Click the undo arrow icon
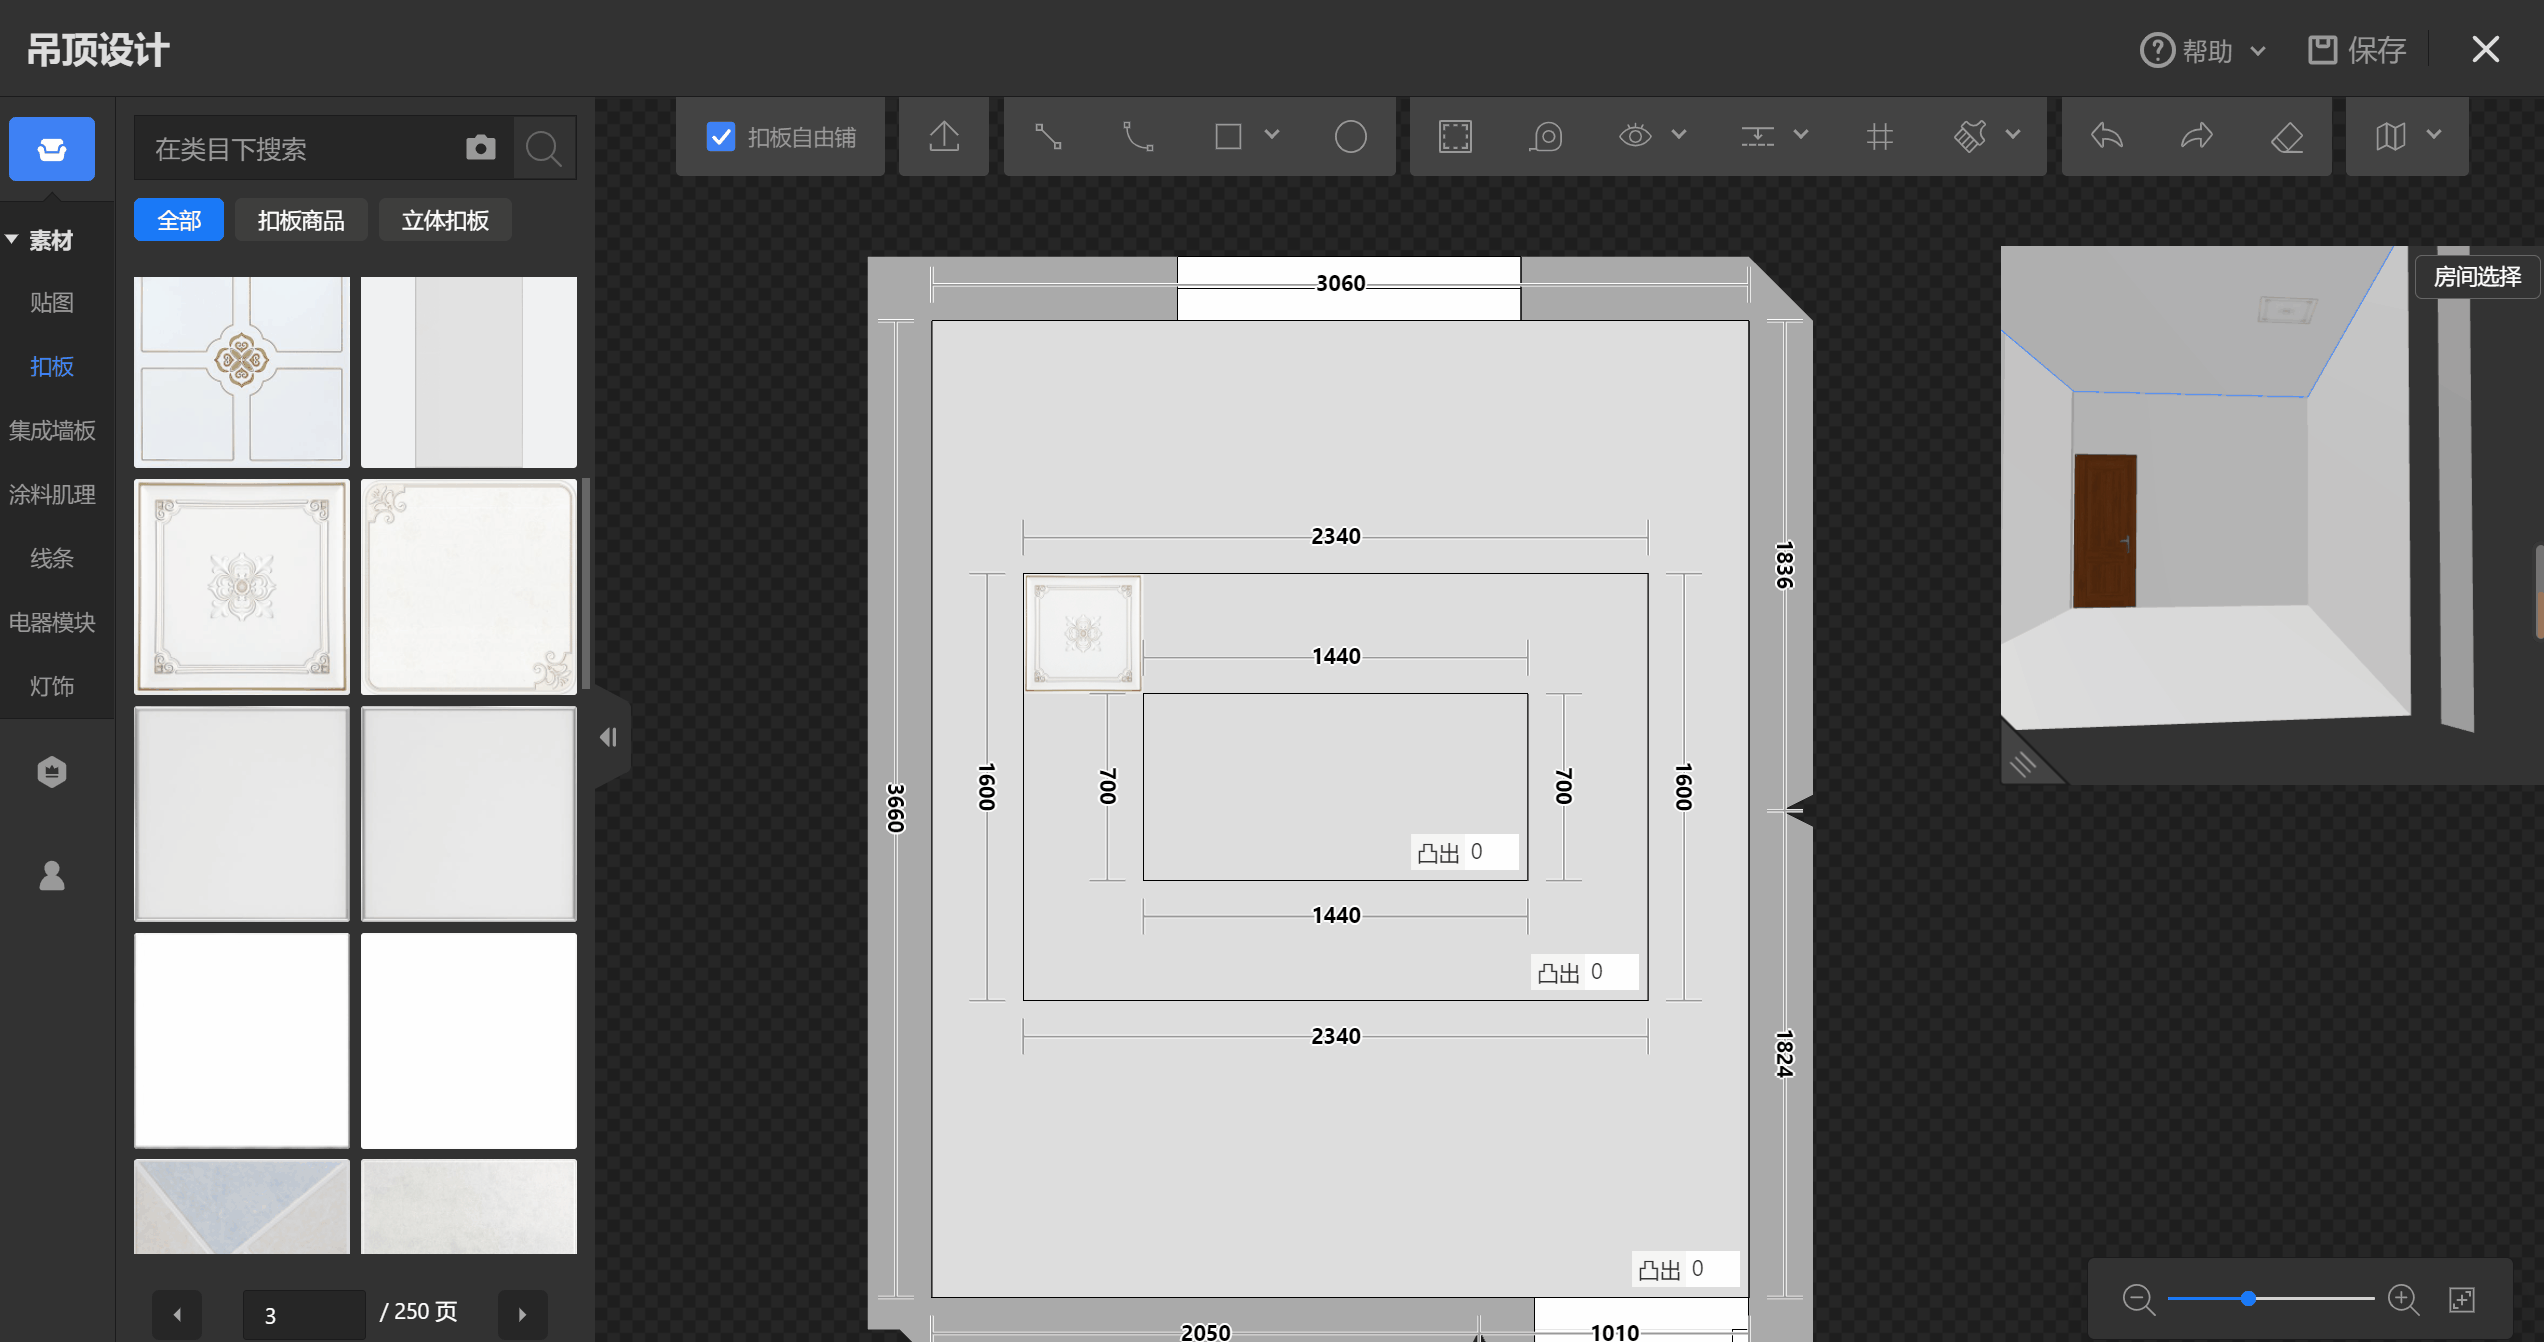2544x1342 pixels. tap(2107, 136)
